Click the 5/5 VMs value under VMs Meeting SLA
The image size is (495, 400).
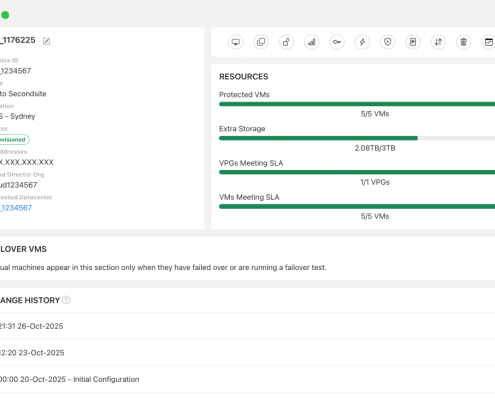coord(375,216)
